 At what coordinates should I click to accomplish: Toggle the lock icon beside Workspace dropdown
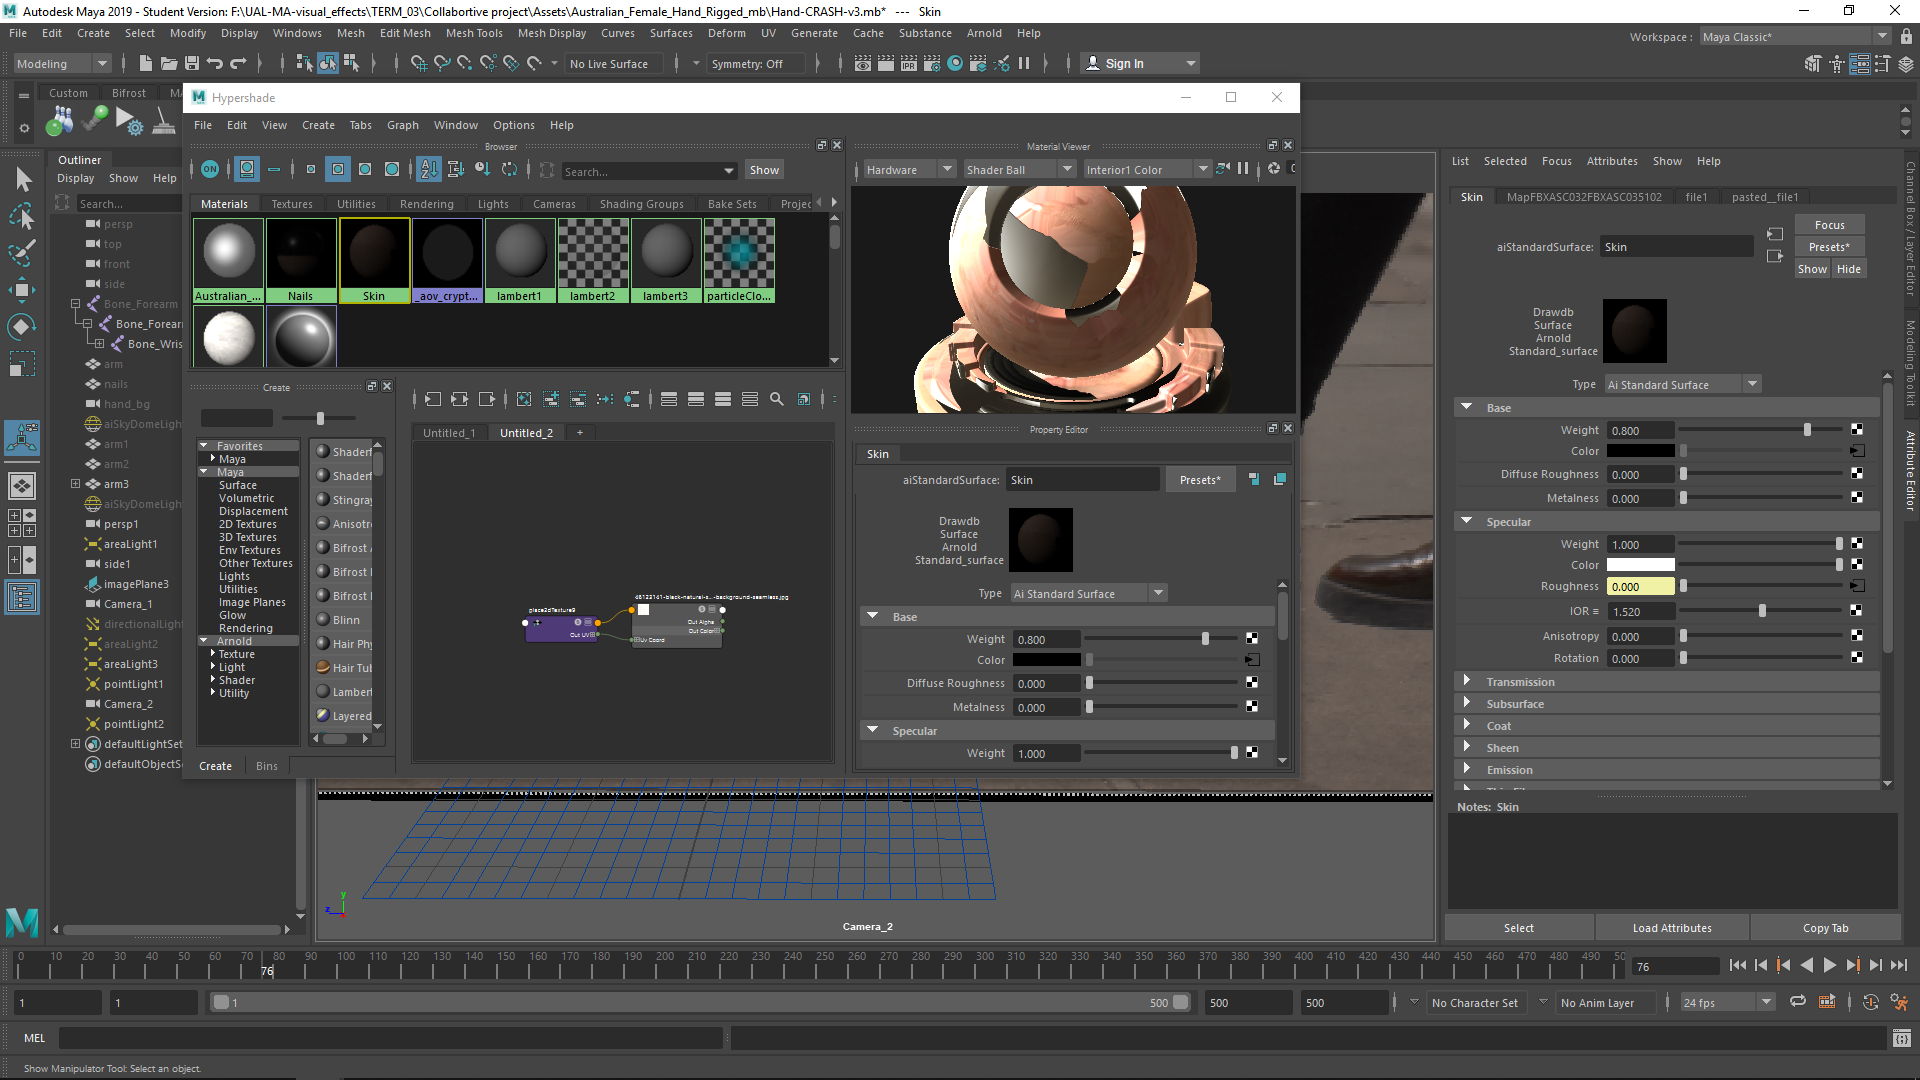(x=1906, y=37)
